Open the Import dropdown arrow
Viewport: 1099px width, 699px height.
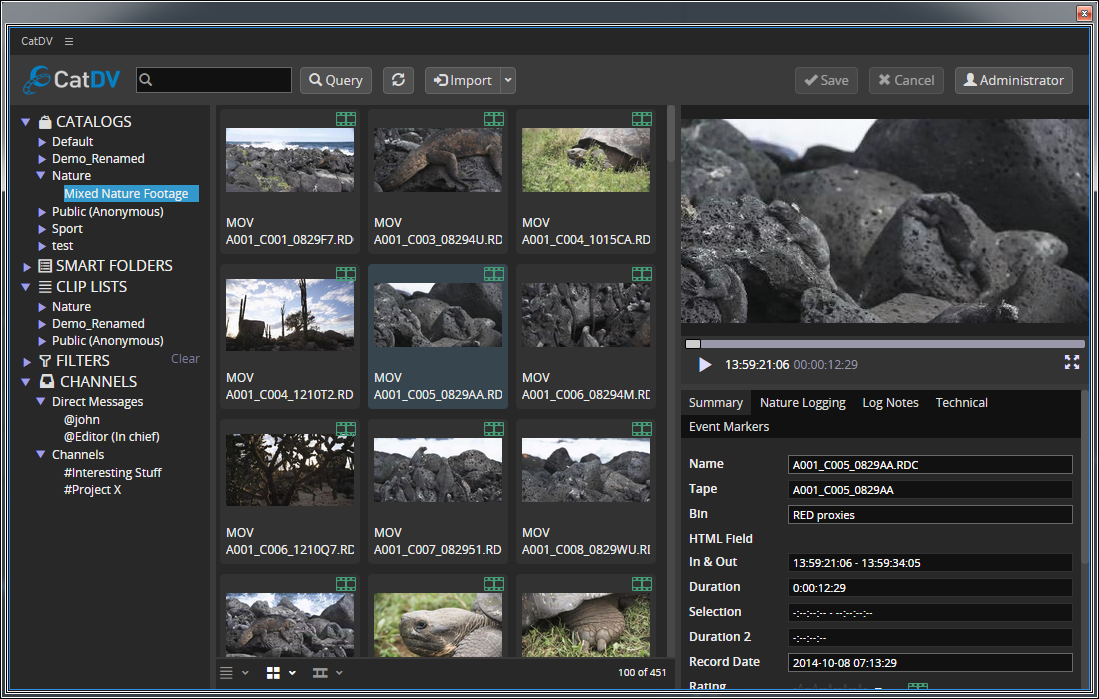[508, 80]
